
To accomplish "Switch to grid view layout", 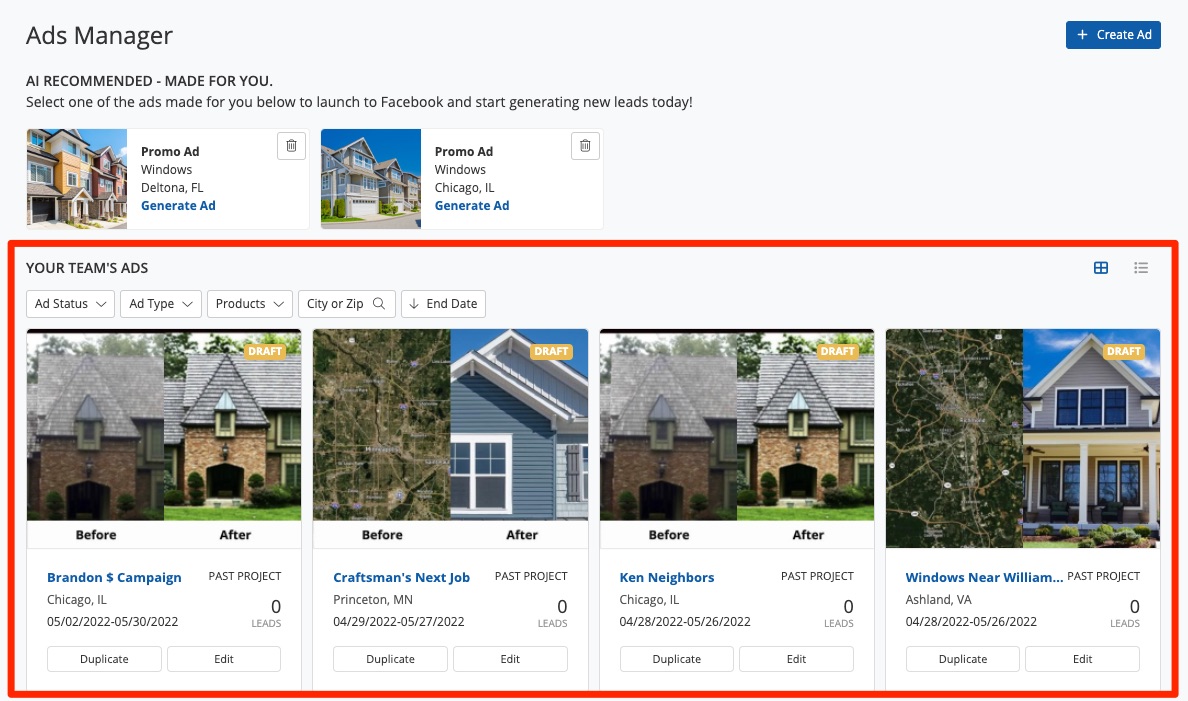I will [x=1101, y=268].
